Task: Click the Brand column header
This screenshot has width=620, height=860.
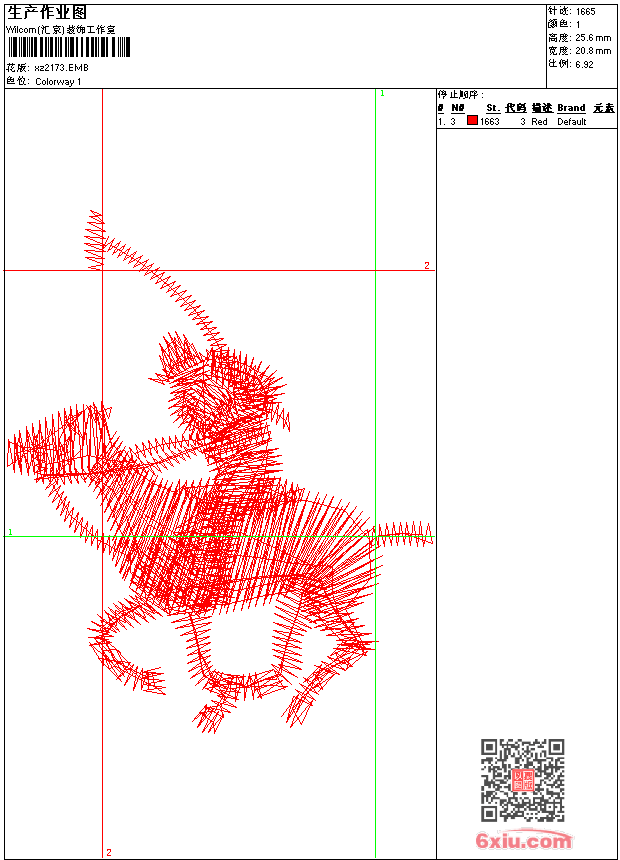Action: tap(571, 108)
